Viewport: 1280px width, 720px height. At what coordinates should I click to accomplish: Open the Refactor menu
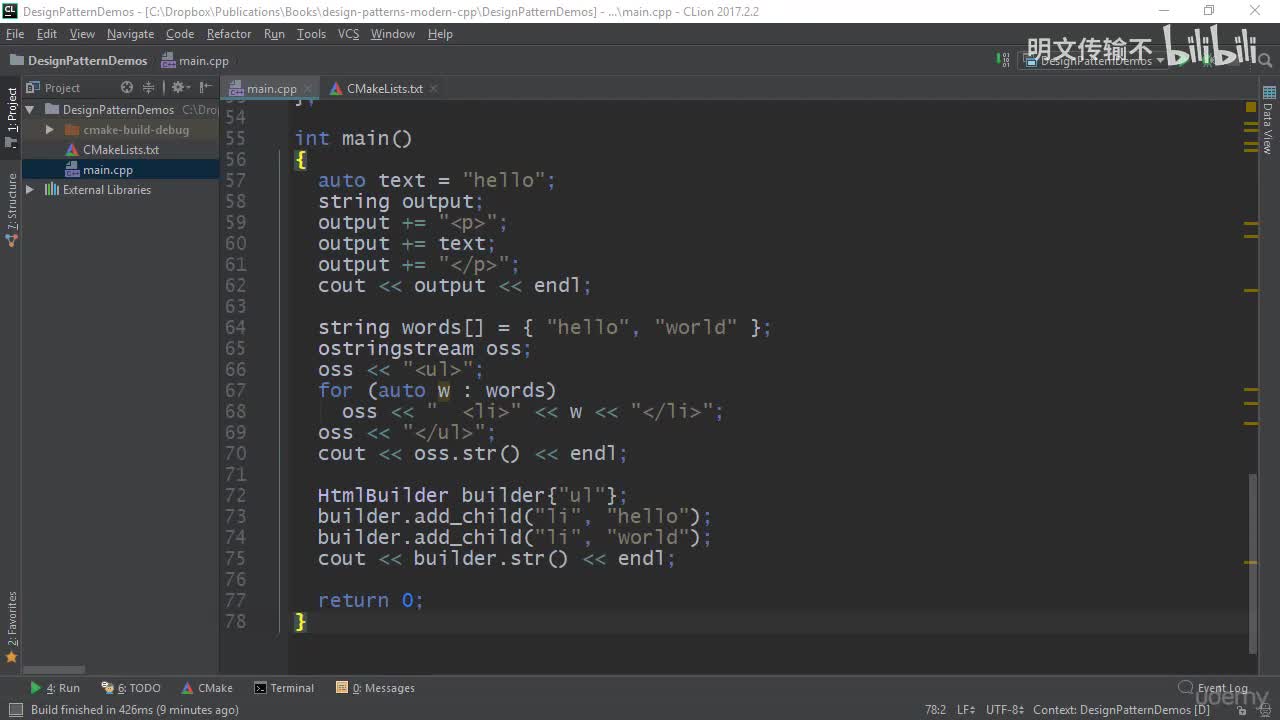click(x=229, y=34)
